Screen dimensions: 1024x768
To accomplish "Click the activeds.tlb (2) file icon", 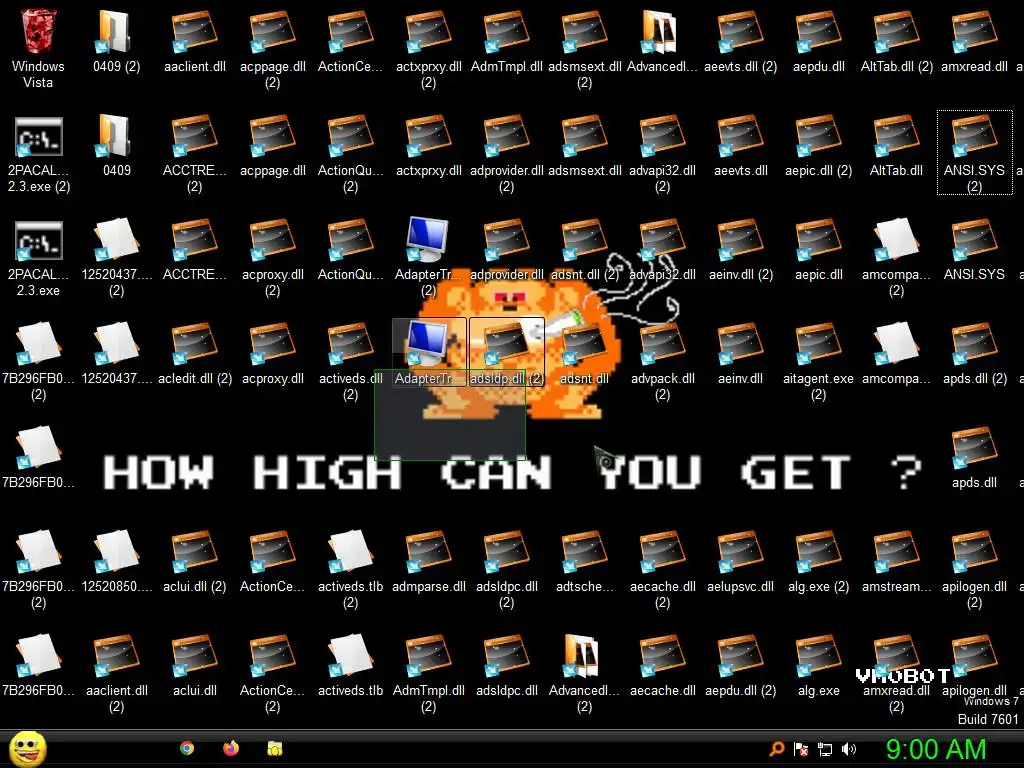I will pyautogui.click(x=350, y=552).
